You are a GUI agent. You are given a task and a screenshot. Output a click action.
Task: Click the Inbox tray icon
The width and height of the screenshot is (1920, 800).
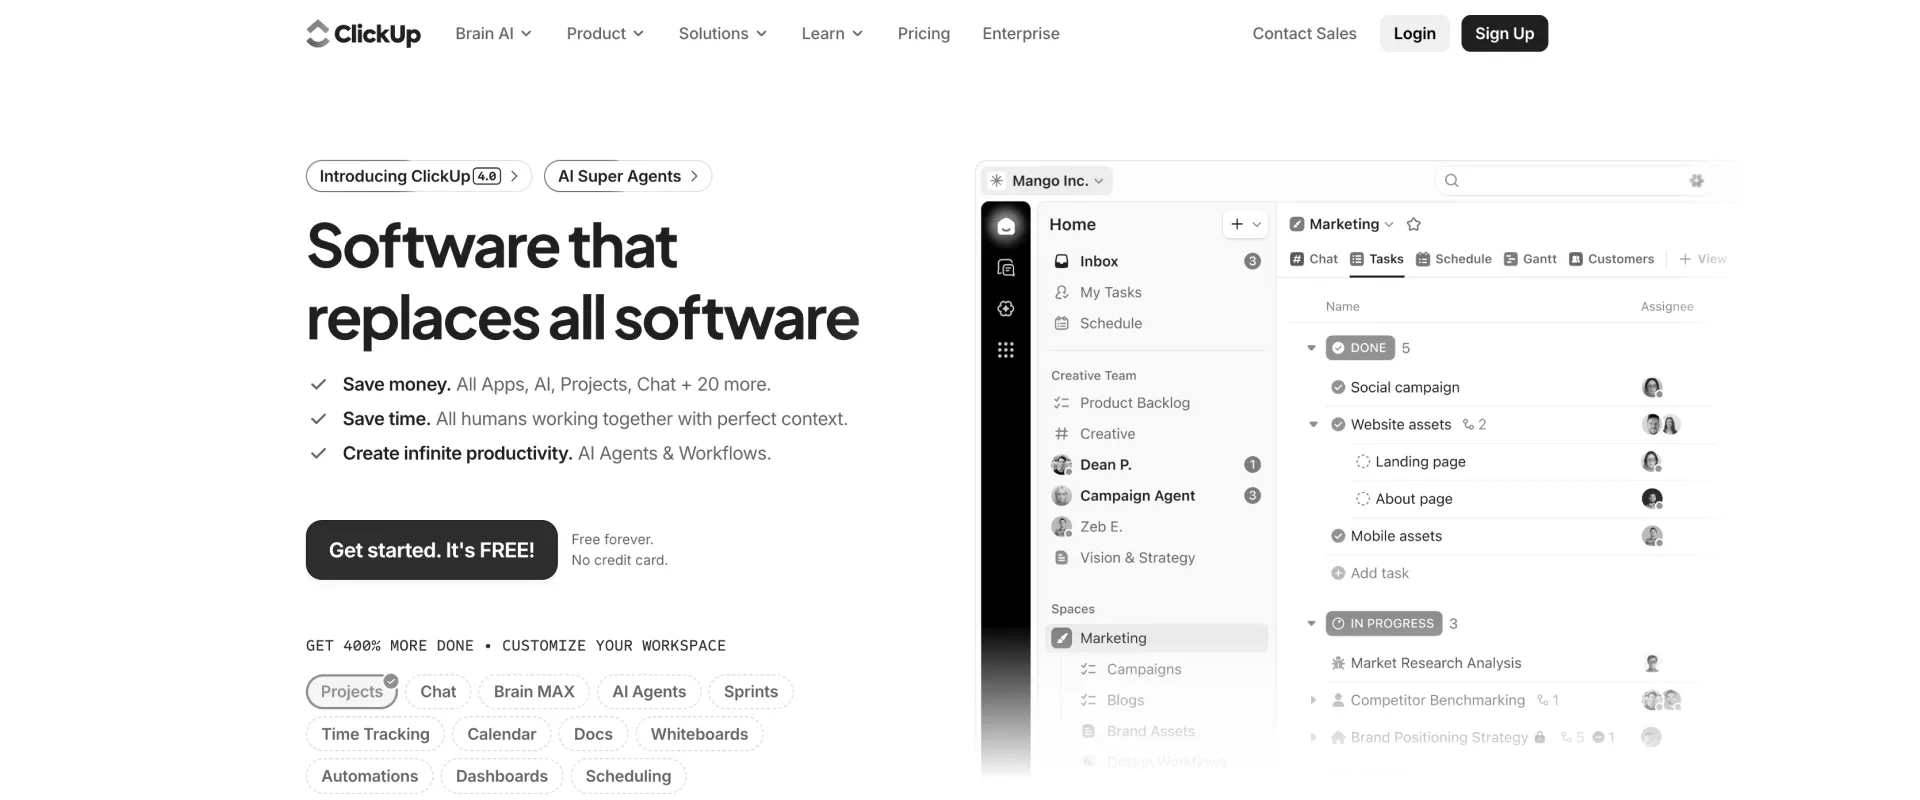[x=1062, y=261]
